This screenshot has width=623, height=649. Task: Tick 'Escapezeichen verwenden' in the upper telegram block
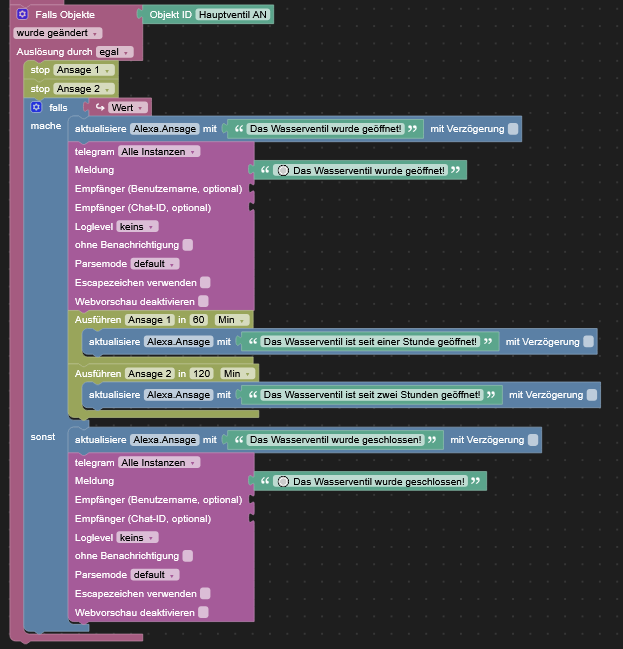(205, 282)
